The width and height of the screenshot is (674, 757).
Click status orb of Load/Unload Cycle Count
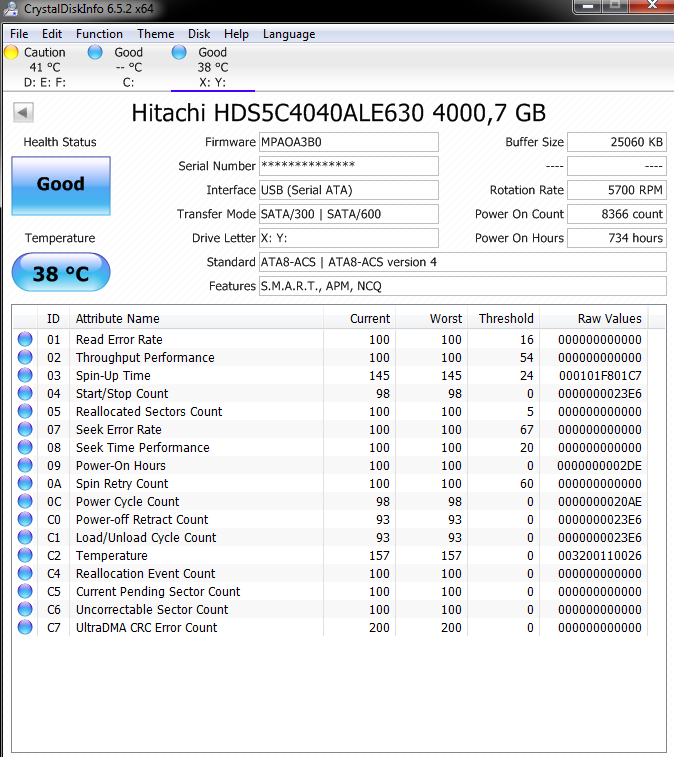[x=25, y=537]
